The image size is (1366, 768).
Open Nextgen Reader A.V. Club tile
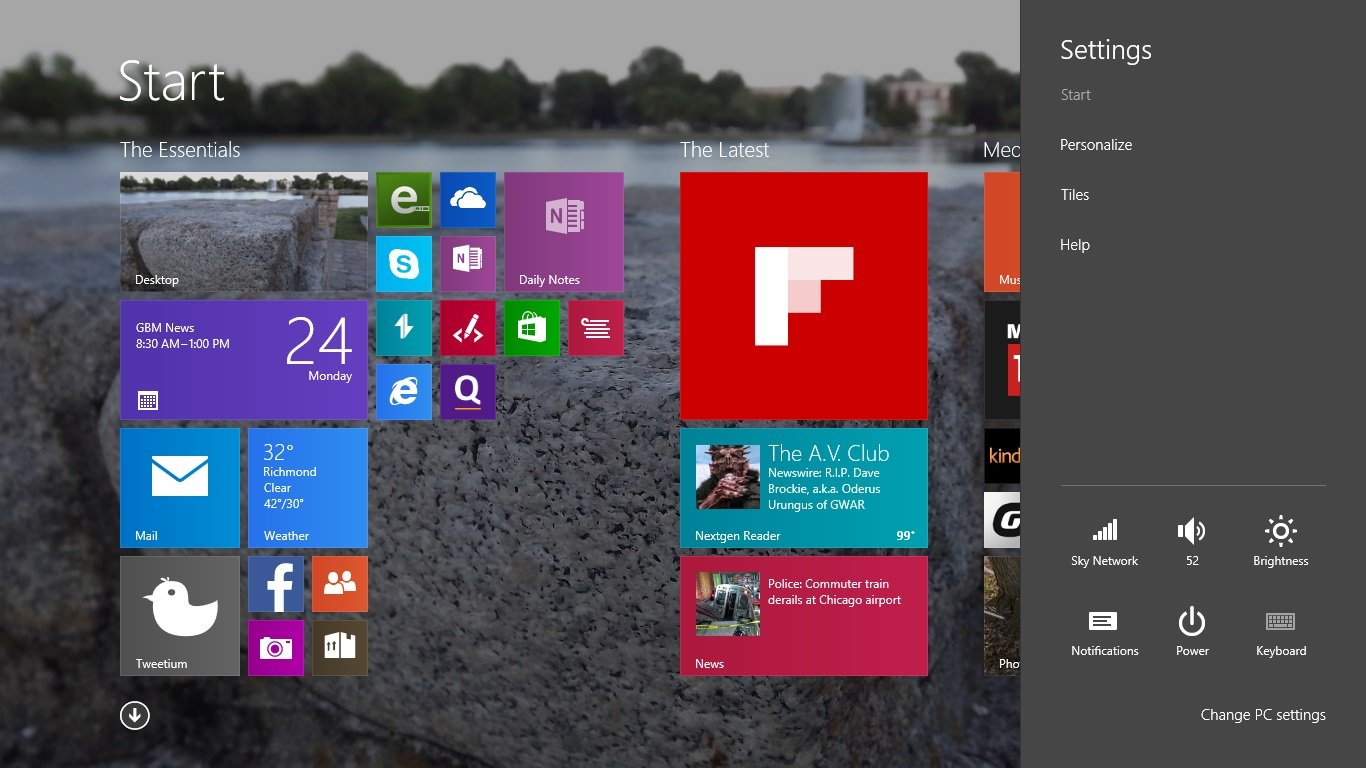[x=804, y=488]
